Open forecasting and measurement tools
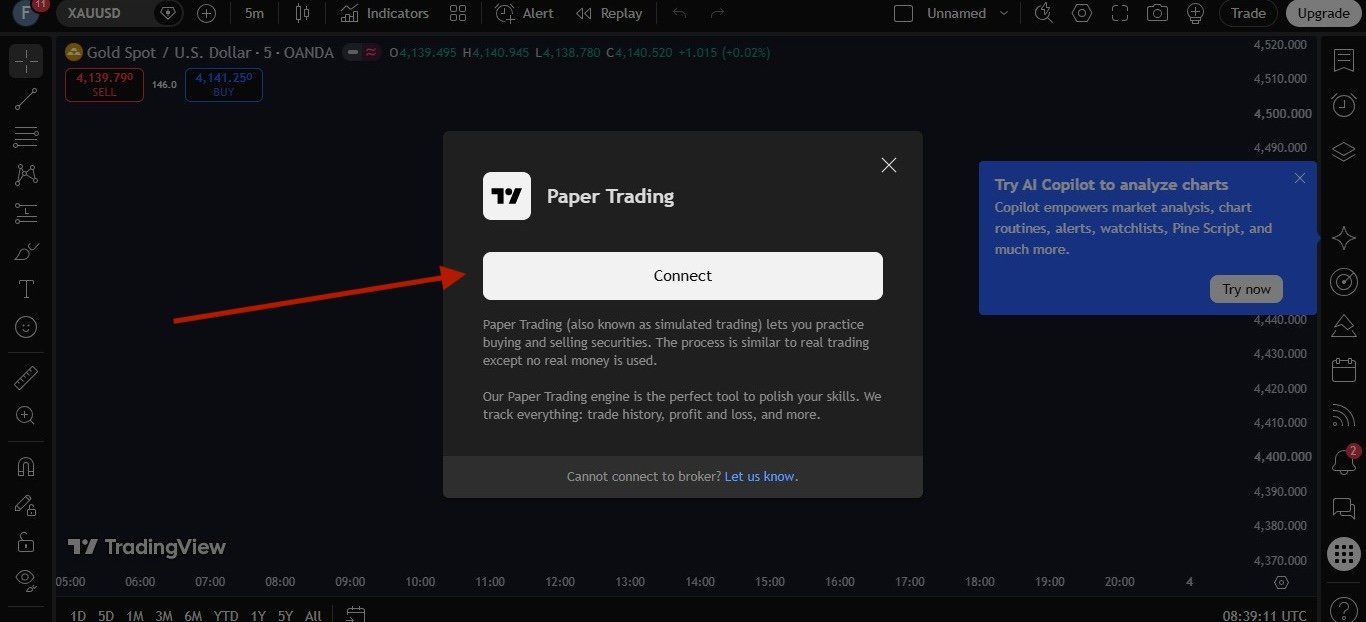This screenshot has height=622, width=1366. (26, 212)
